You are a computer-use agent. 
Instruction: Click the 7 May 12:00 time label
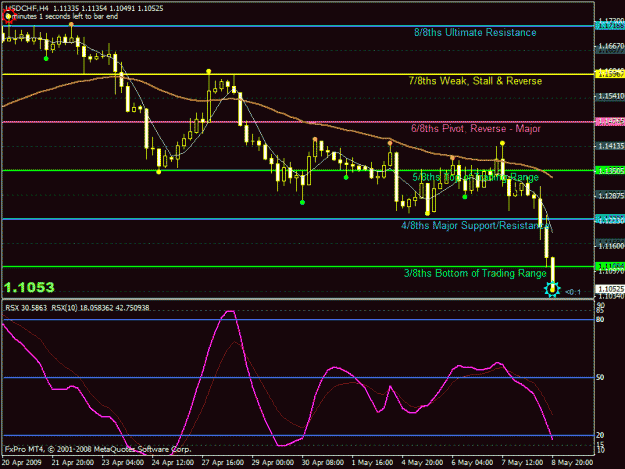pos(523,463)
